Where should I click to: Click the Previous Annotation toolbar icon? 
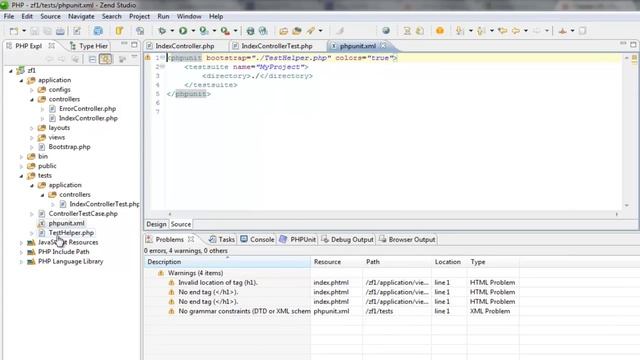(x=481, y=31)
